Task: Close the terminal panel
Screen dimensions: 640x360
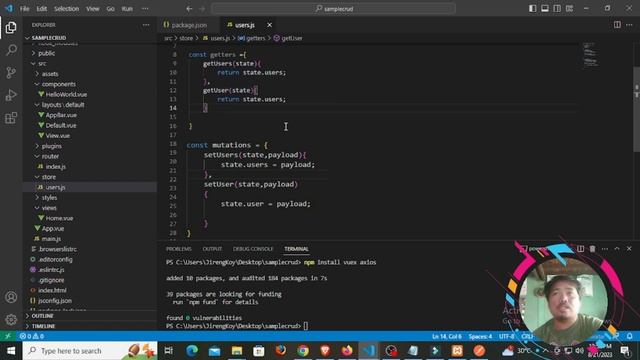Action: coord(629,249)
